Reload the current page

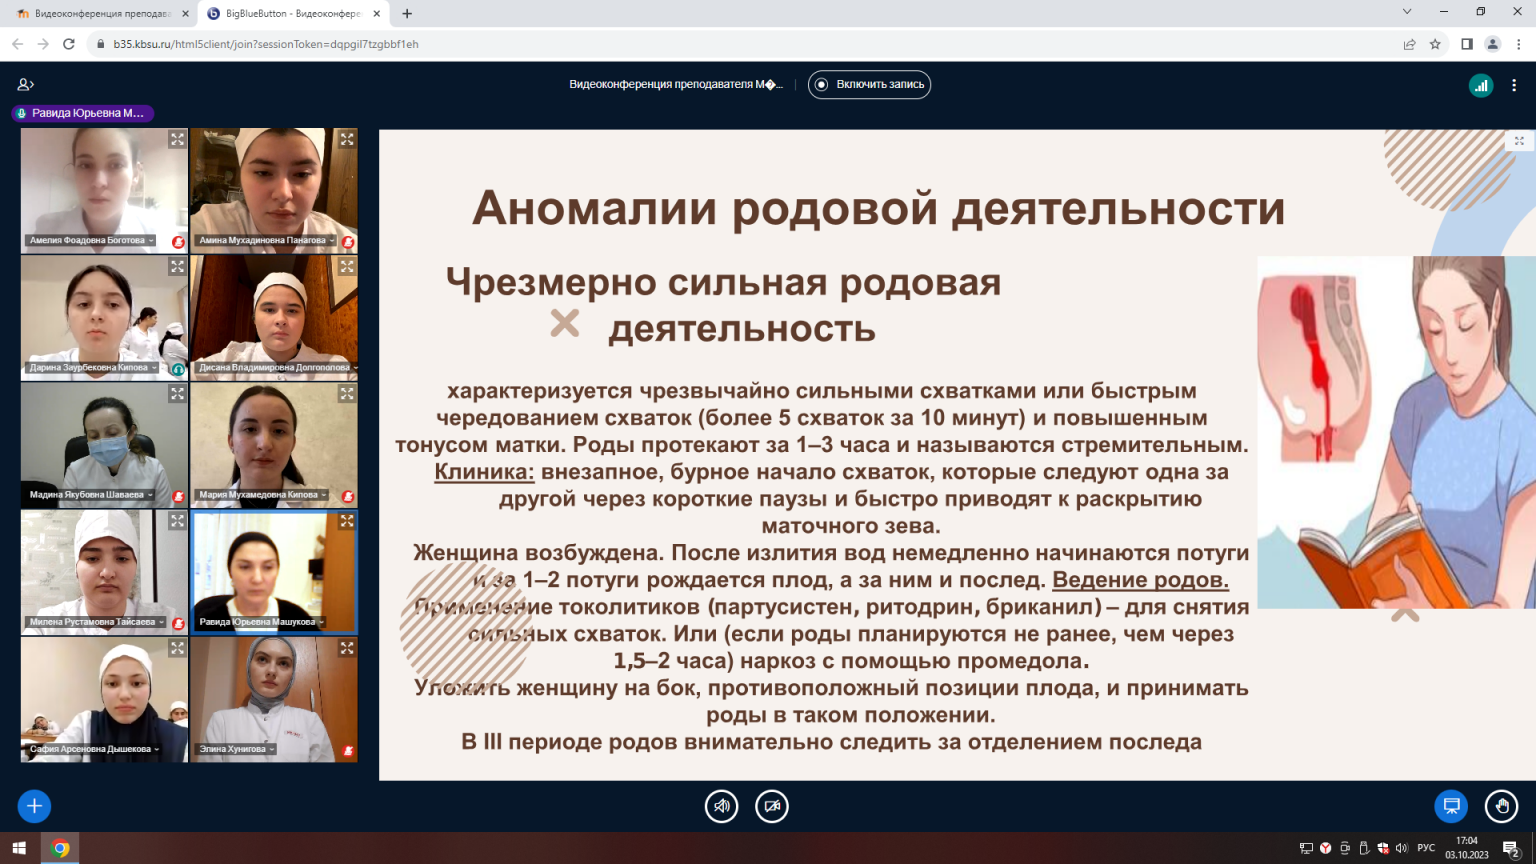(x=69, y=44)
